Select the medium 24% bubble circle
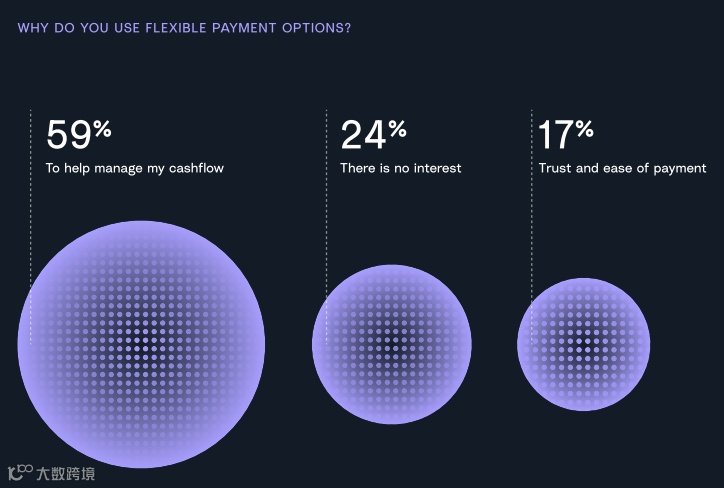Viewport: 724px width, 488px height. pos(392,344)
